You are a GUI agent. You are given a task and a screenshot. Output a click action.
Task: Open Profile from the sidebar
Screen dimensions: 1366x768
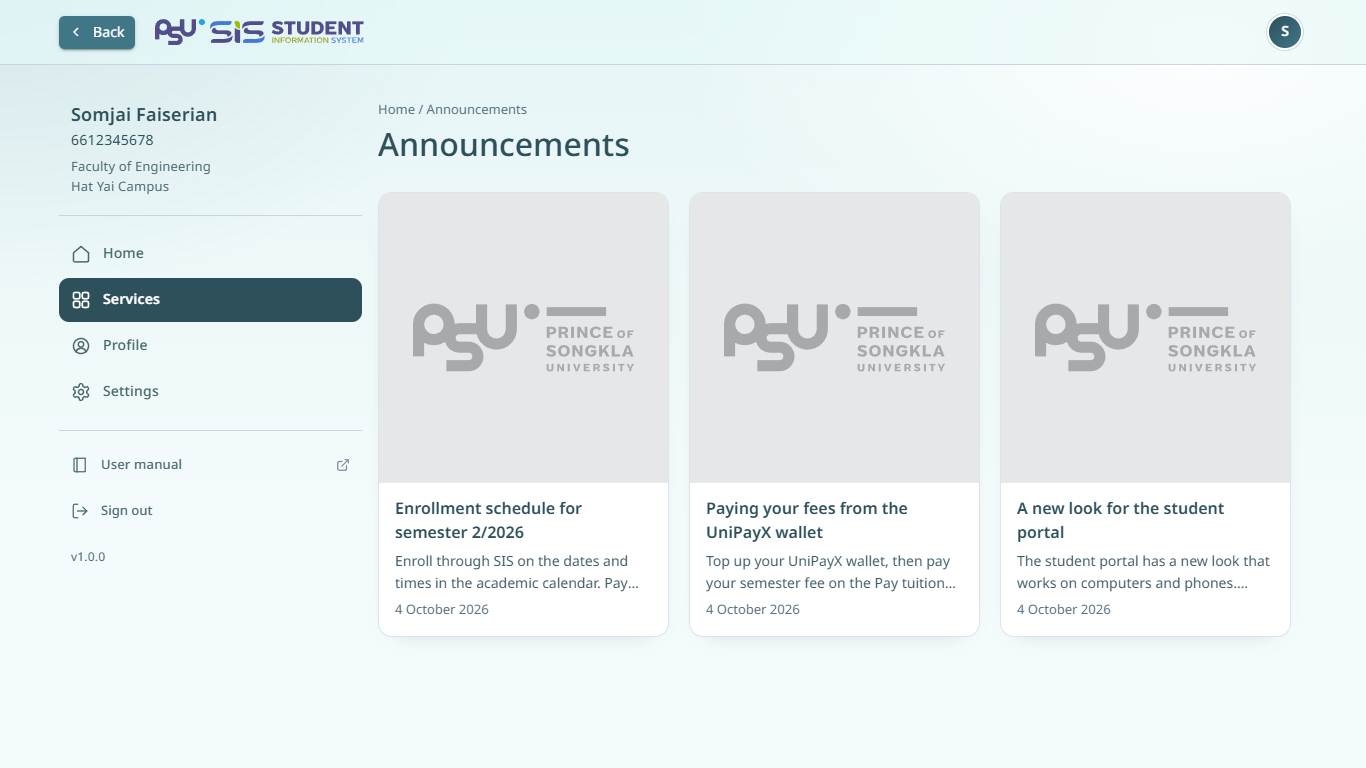pyautogui.click(x=210, y=346)
